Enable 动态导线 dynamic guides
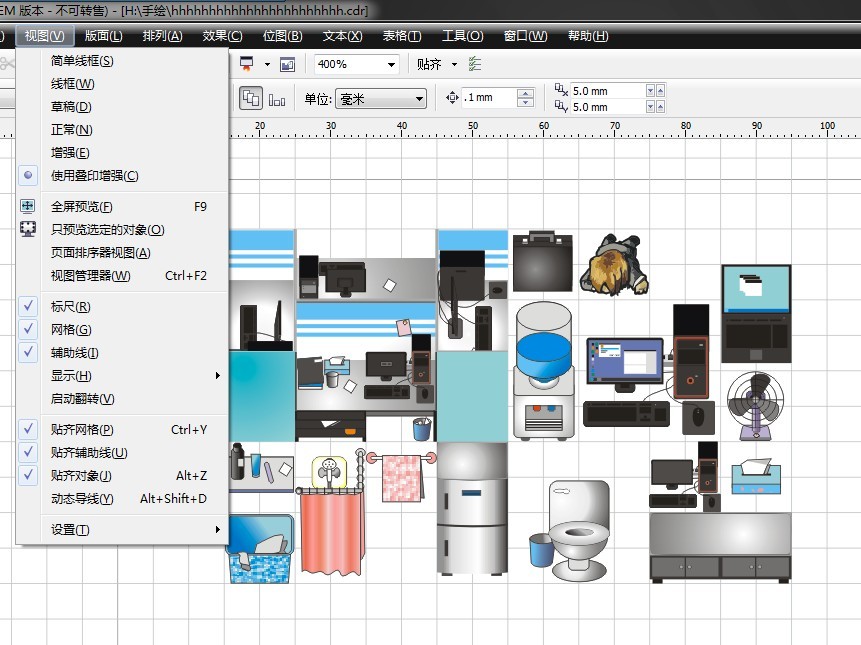 (122, 498)
